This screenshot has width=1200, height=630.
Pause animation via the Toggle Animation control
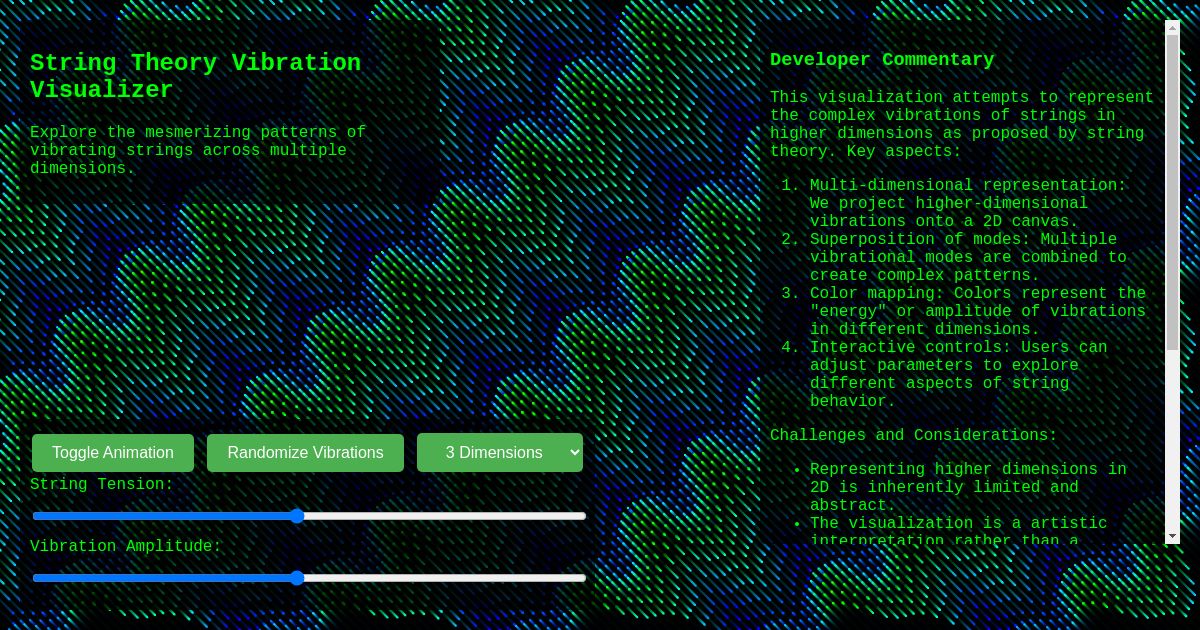[112, 453]
